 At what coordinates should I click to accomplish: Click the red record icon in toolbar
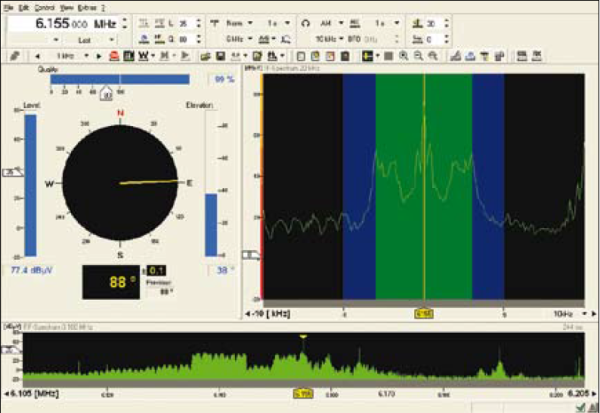pyautogui.click(x=114, y=53)
